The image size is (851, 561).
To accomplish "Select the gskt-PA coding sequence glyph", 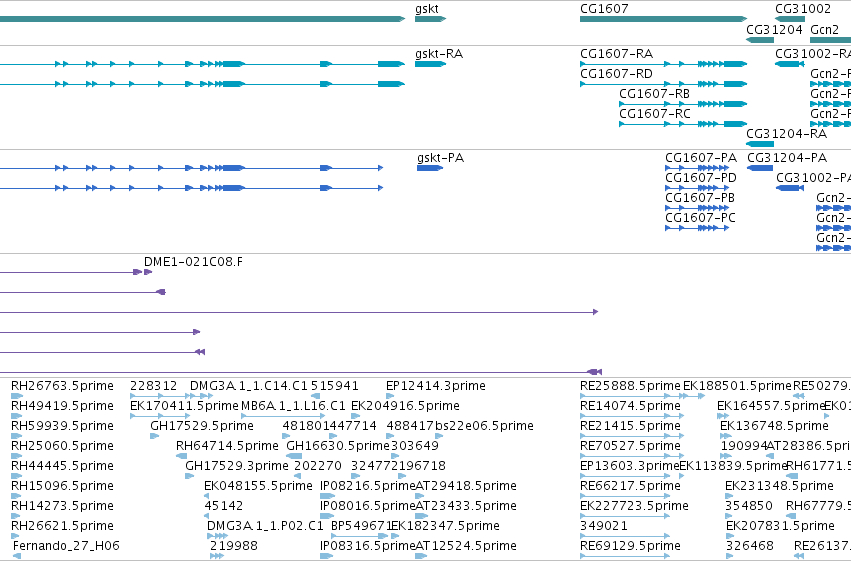I will (x=430, y=168).
